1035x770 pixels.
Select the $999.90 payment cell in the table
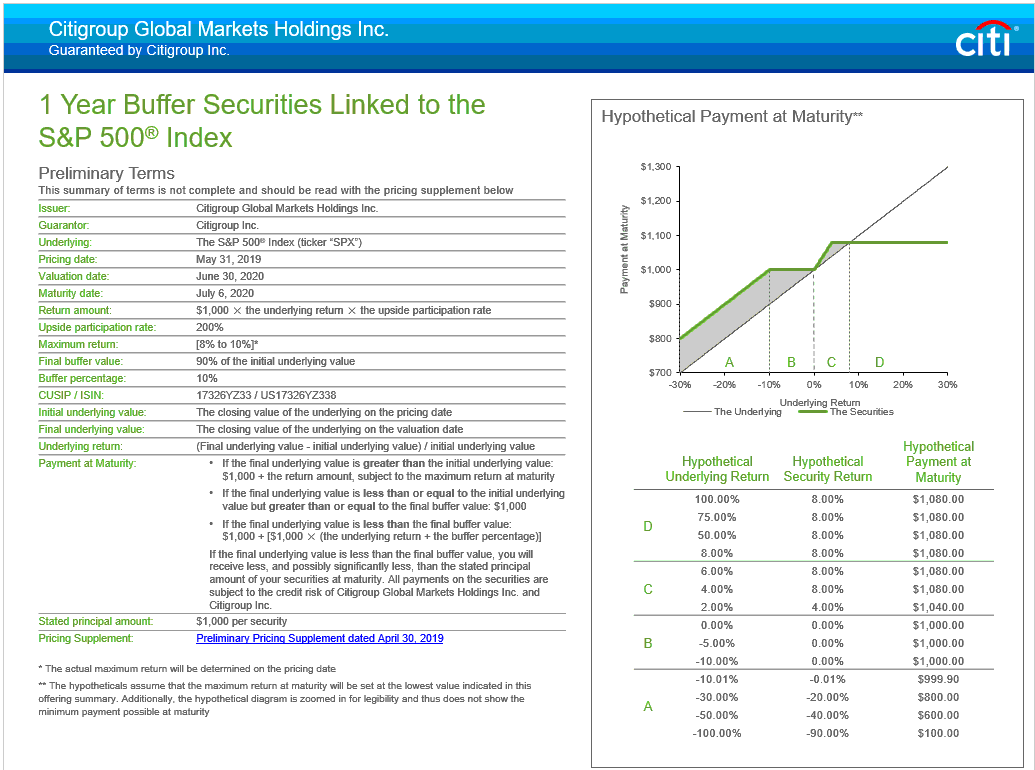point(937,679)
